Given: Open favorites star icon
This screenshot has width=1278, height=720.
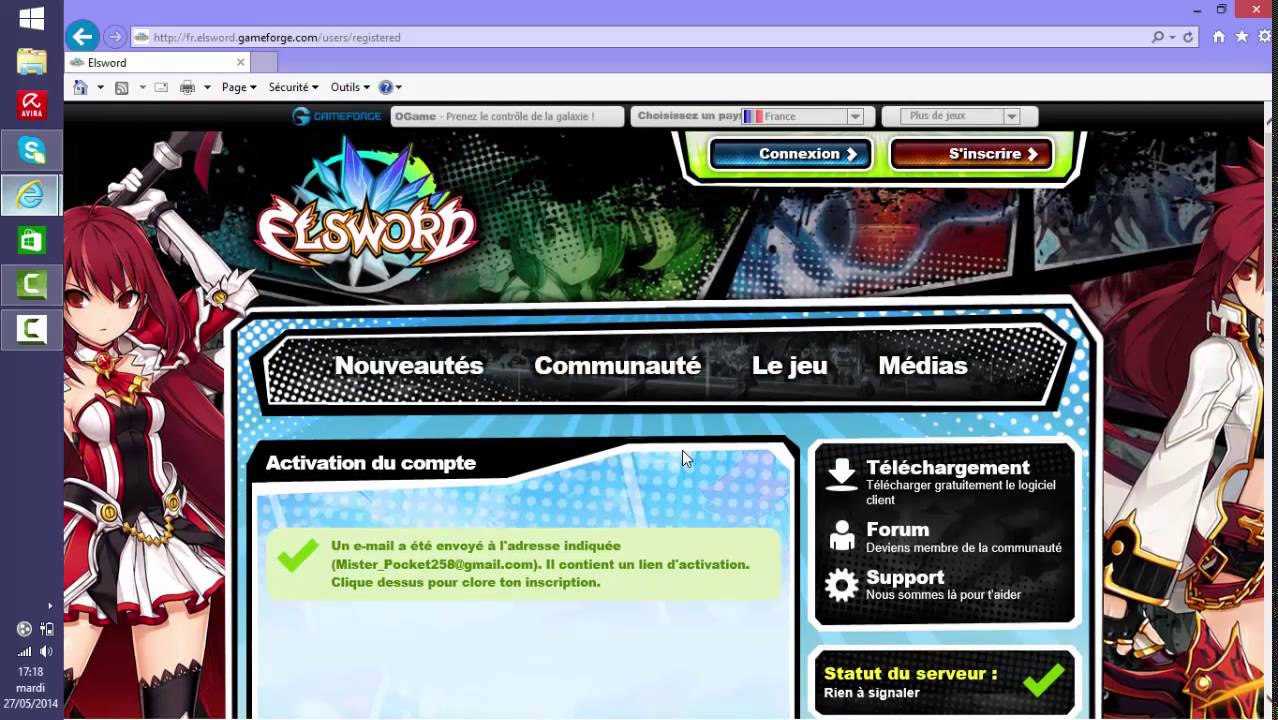Looking at the screenshot, I should (1242, 37).
